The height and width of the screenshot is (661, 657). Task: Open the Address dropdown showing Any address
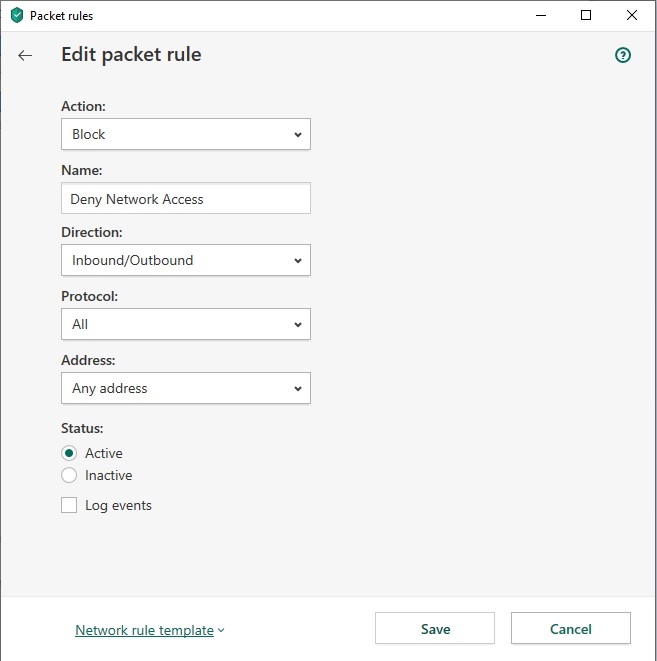click(x=186, y=388)
